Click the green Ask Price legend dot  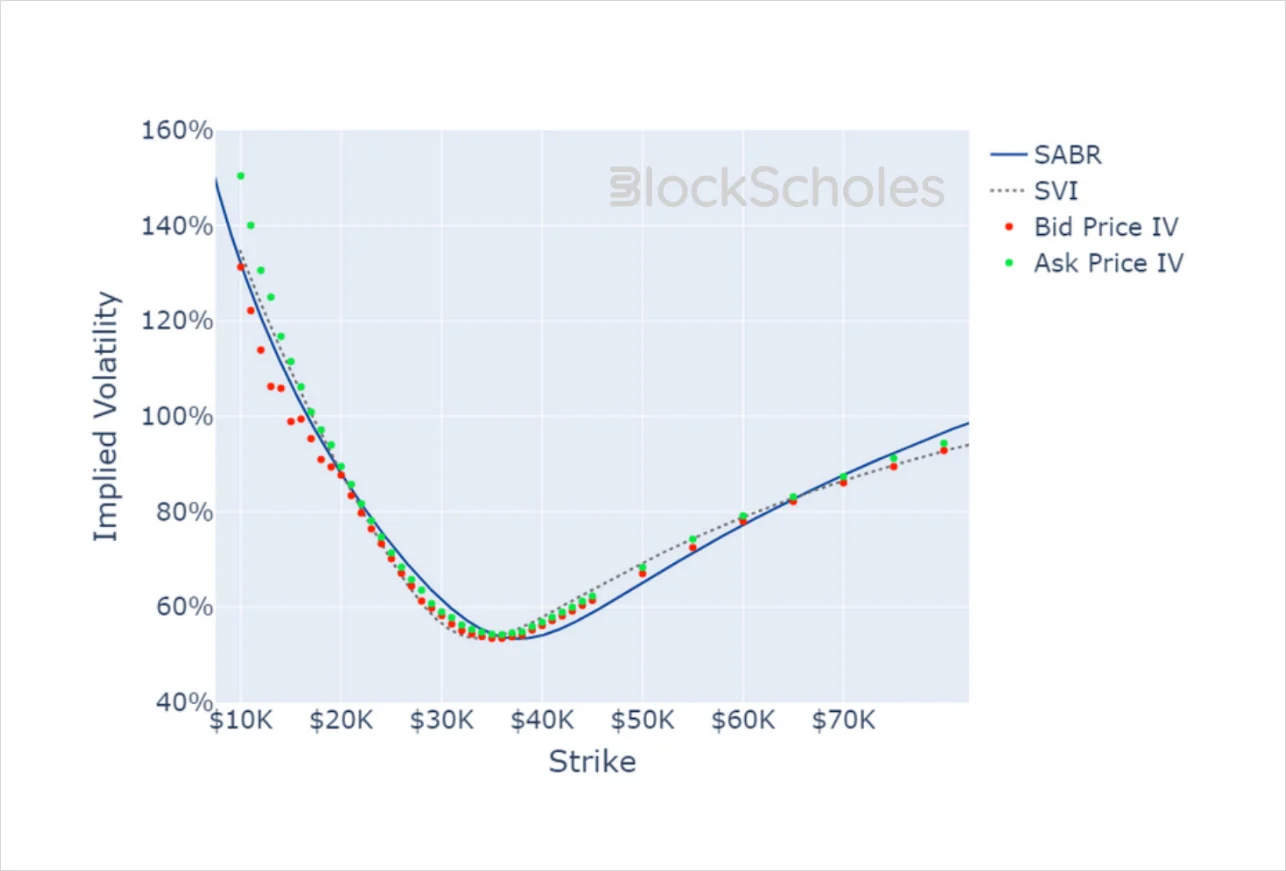1008,263
